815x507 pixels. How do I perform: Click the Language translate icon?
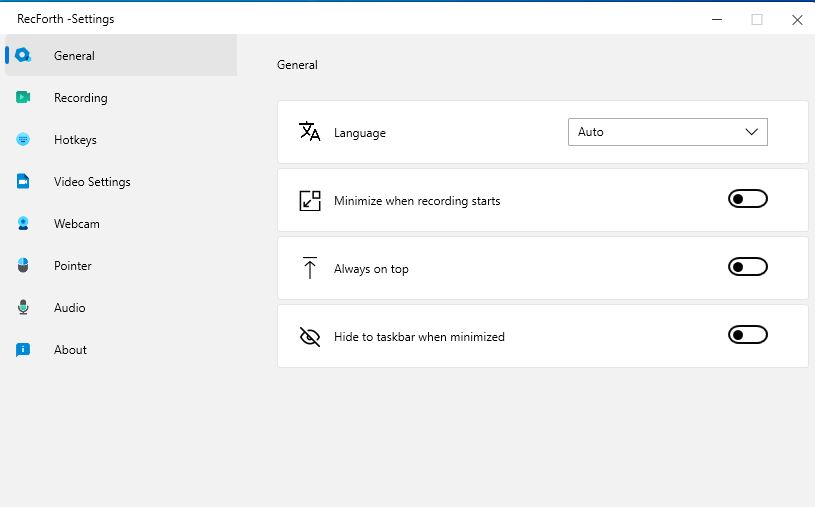point(309,132)
